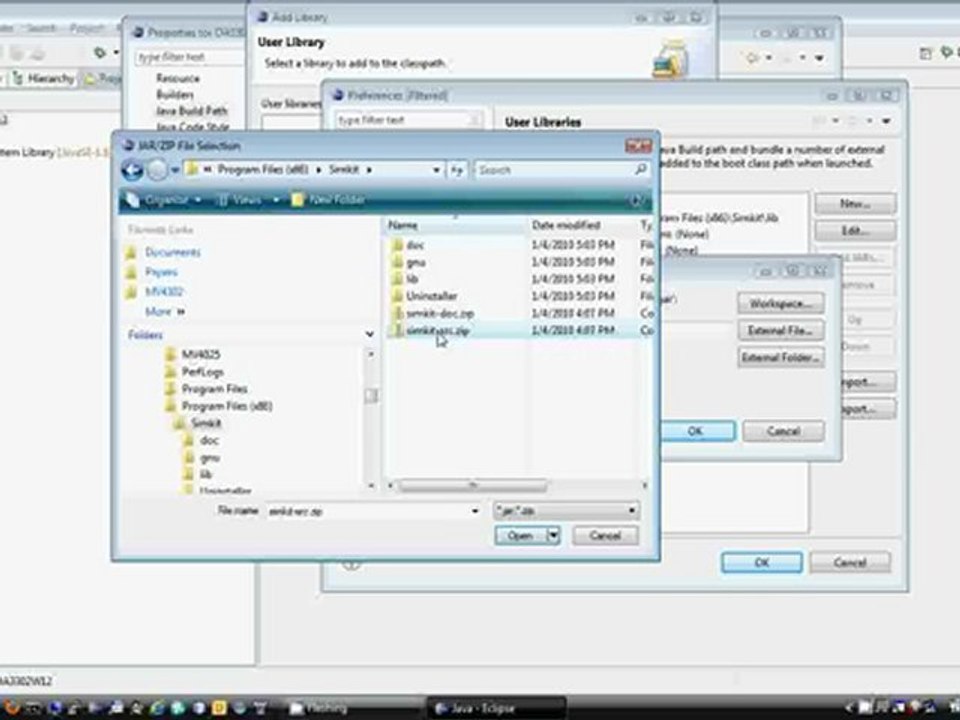Click OK in the Preferences window
The width and height of the screenshot is (960, 720).
762,563
